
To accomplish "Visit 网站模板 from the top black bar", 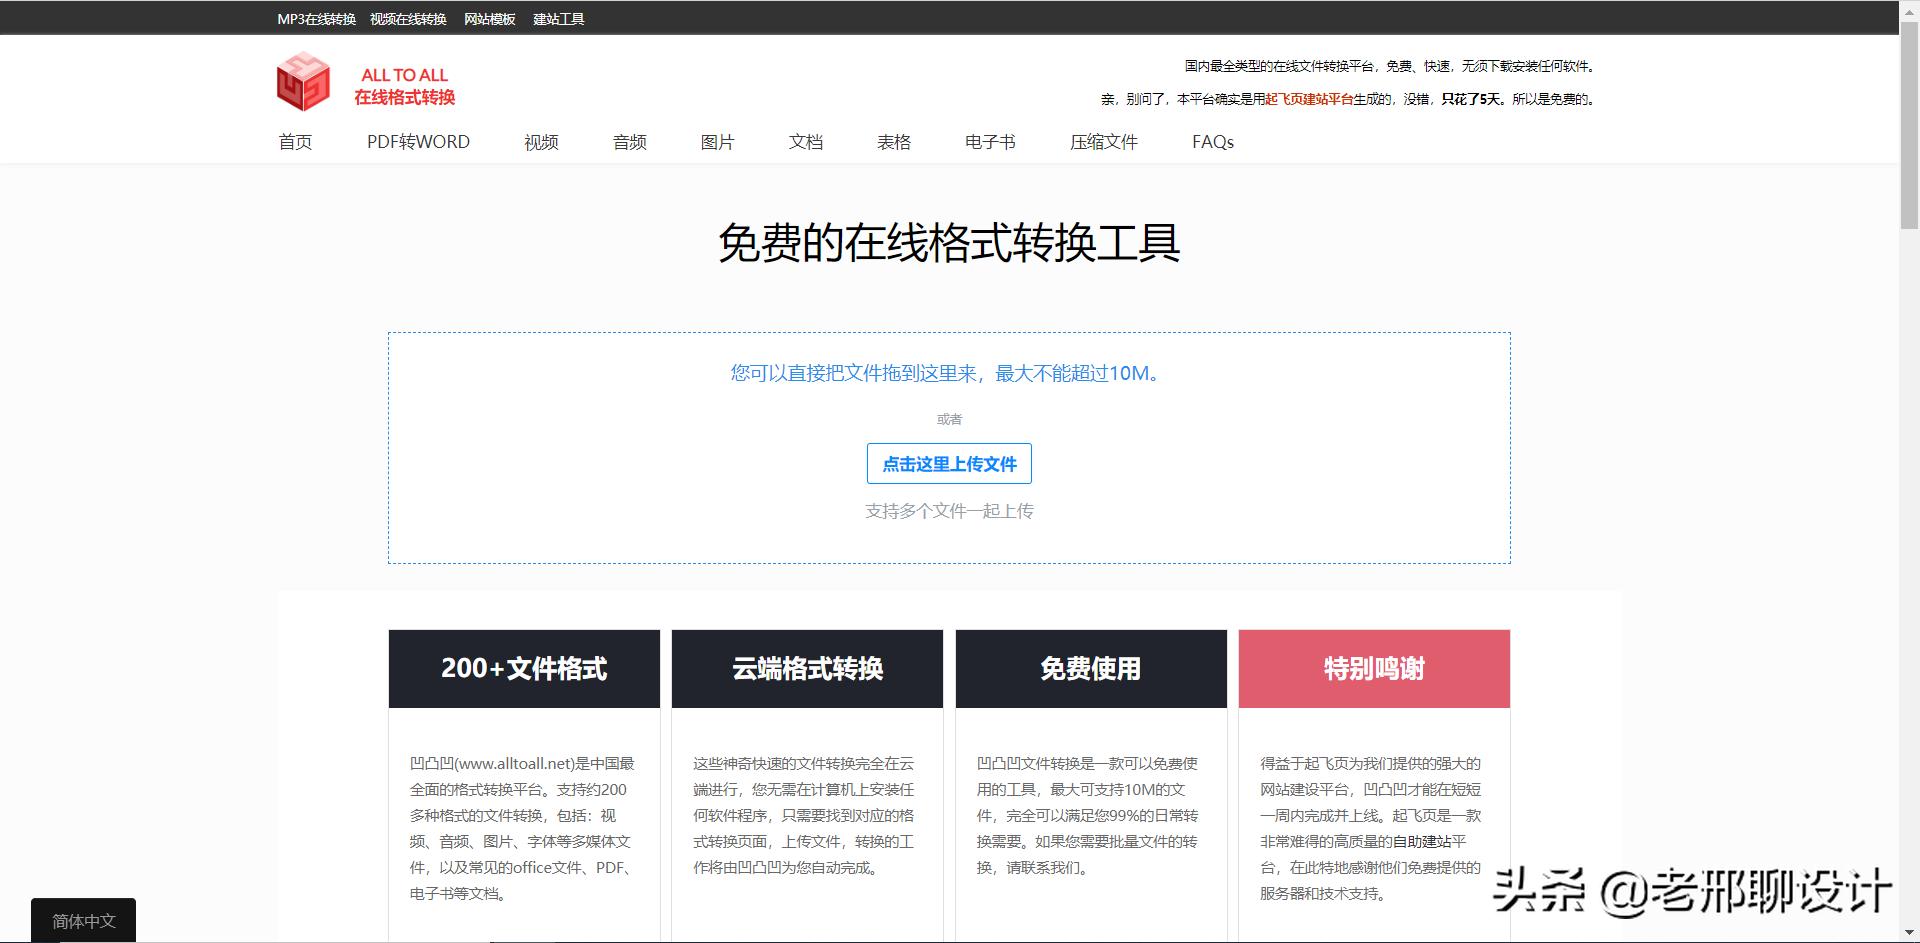I will coord(489,17).
